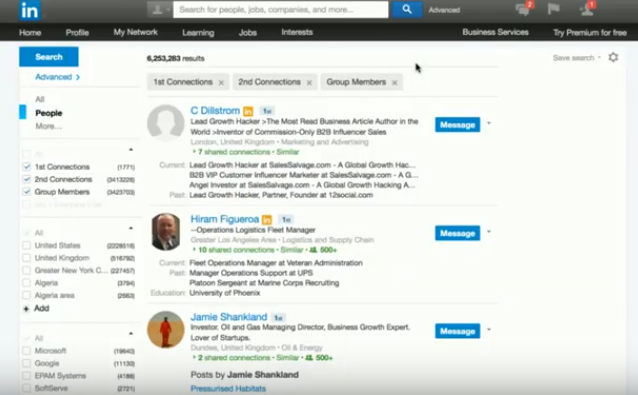Click Hiram Figueroa's 500+ connections icon
Screen dimensions: 638x395
tap(313, 250)
